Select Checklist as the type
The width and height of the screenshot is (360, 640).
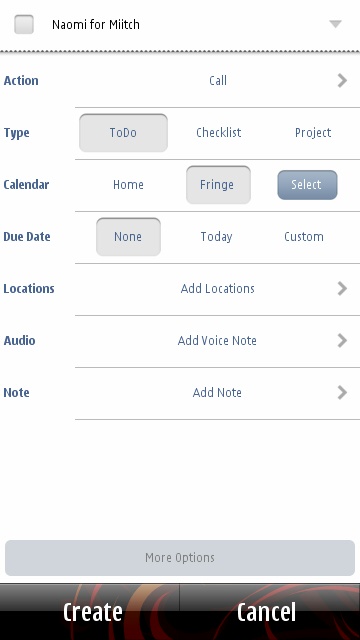click(x=218, y=133)
